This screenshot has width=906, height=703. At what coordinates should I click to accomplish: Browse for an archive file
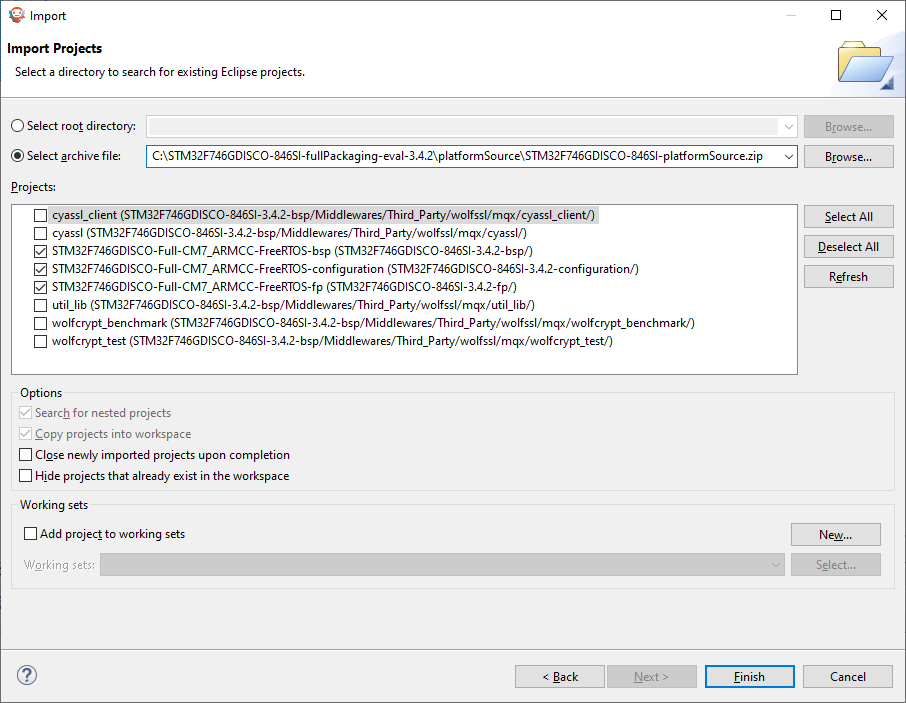[x=848, y=156]
